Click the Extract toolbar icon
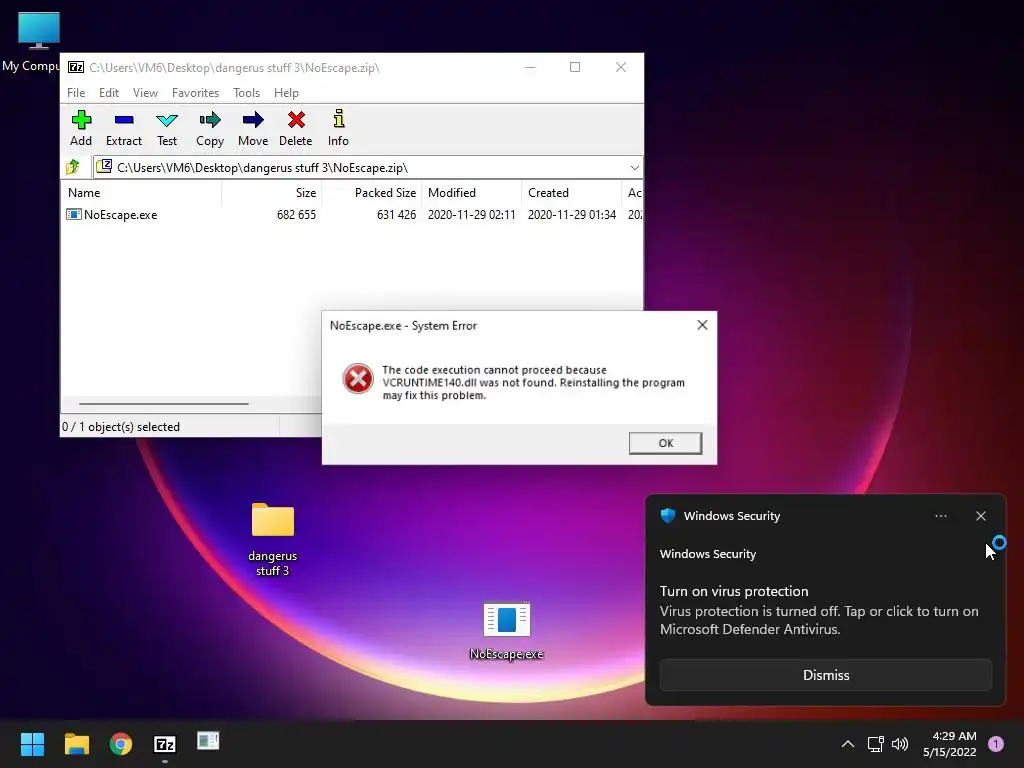 123,128
